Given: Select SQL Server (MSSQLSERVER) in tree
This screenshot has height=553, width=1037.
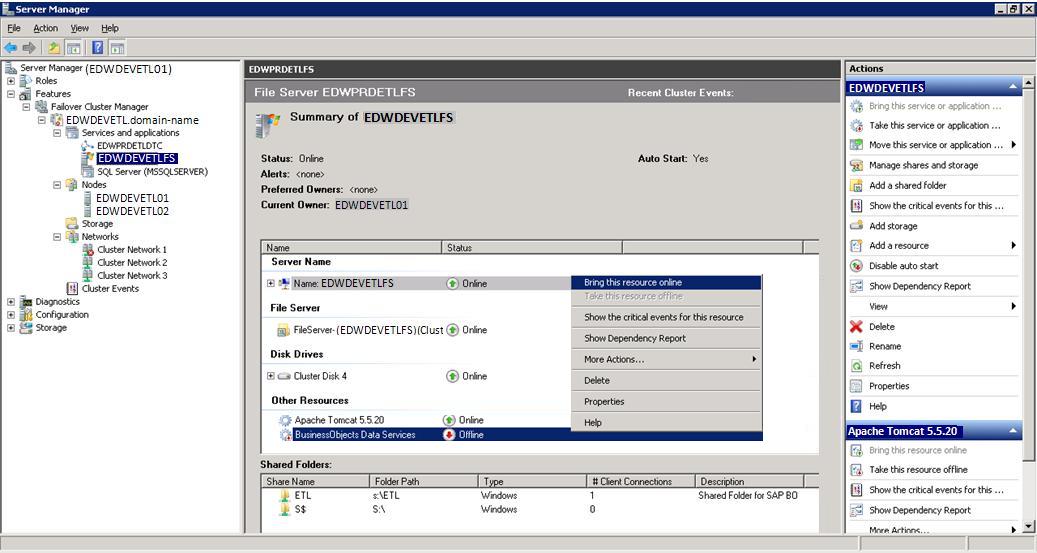Looking at the screenshot, I should [152, 171].
